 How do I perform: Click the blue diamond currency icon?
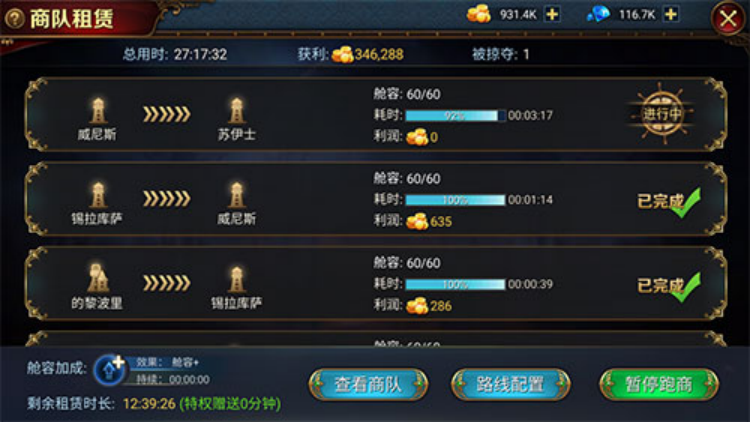click(598, 14)
